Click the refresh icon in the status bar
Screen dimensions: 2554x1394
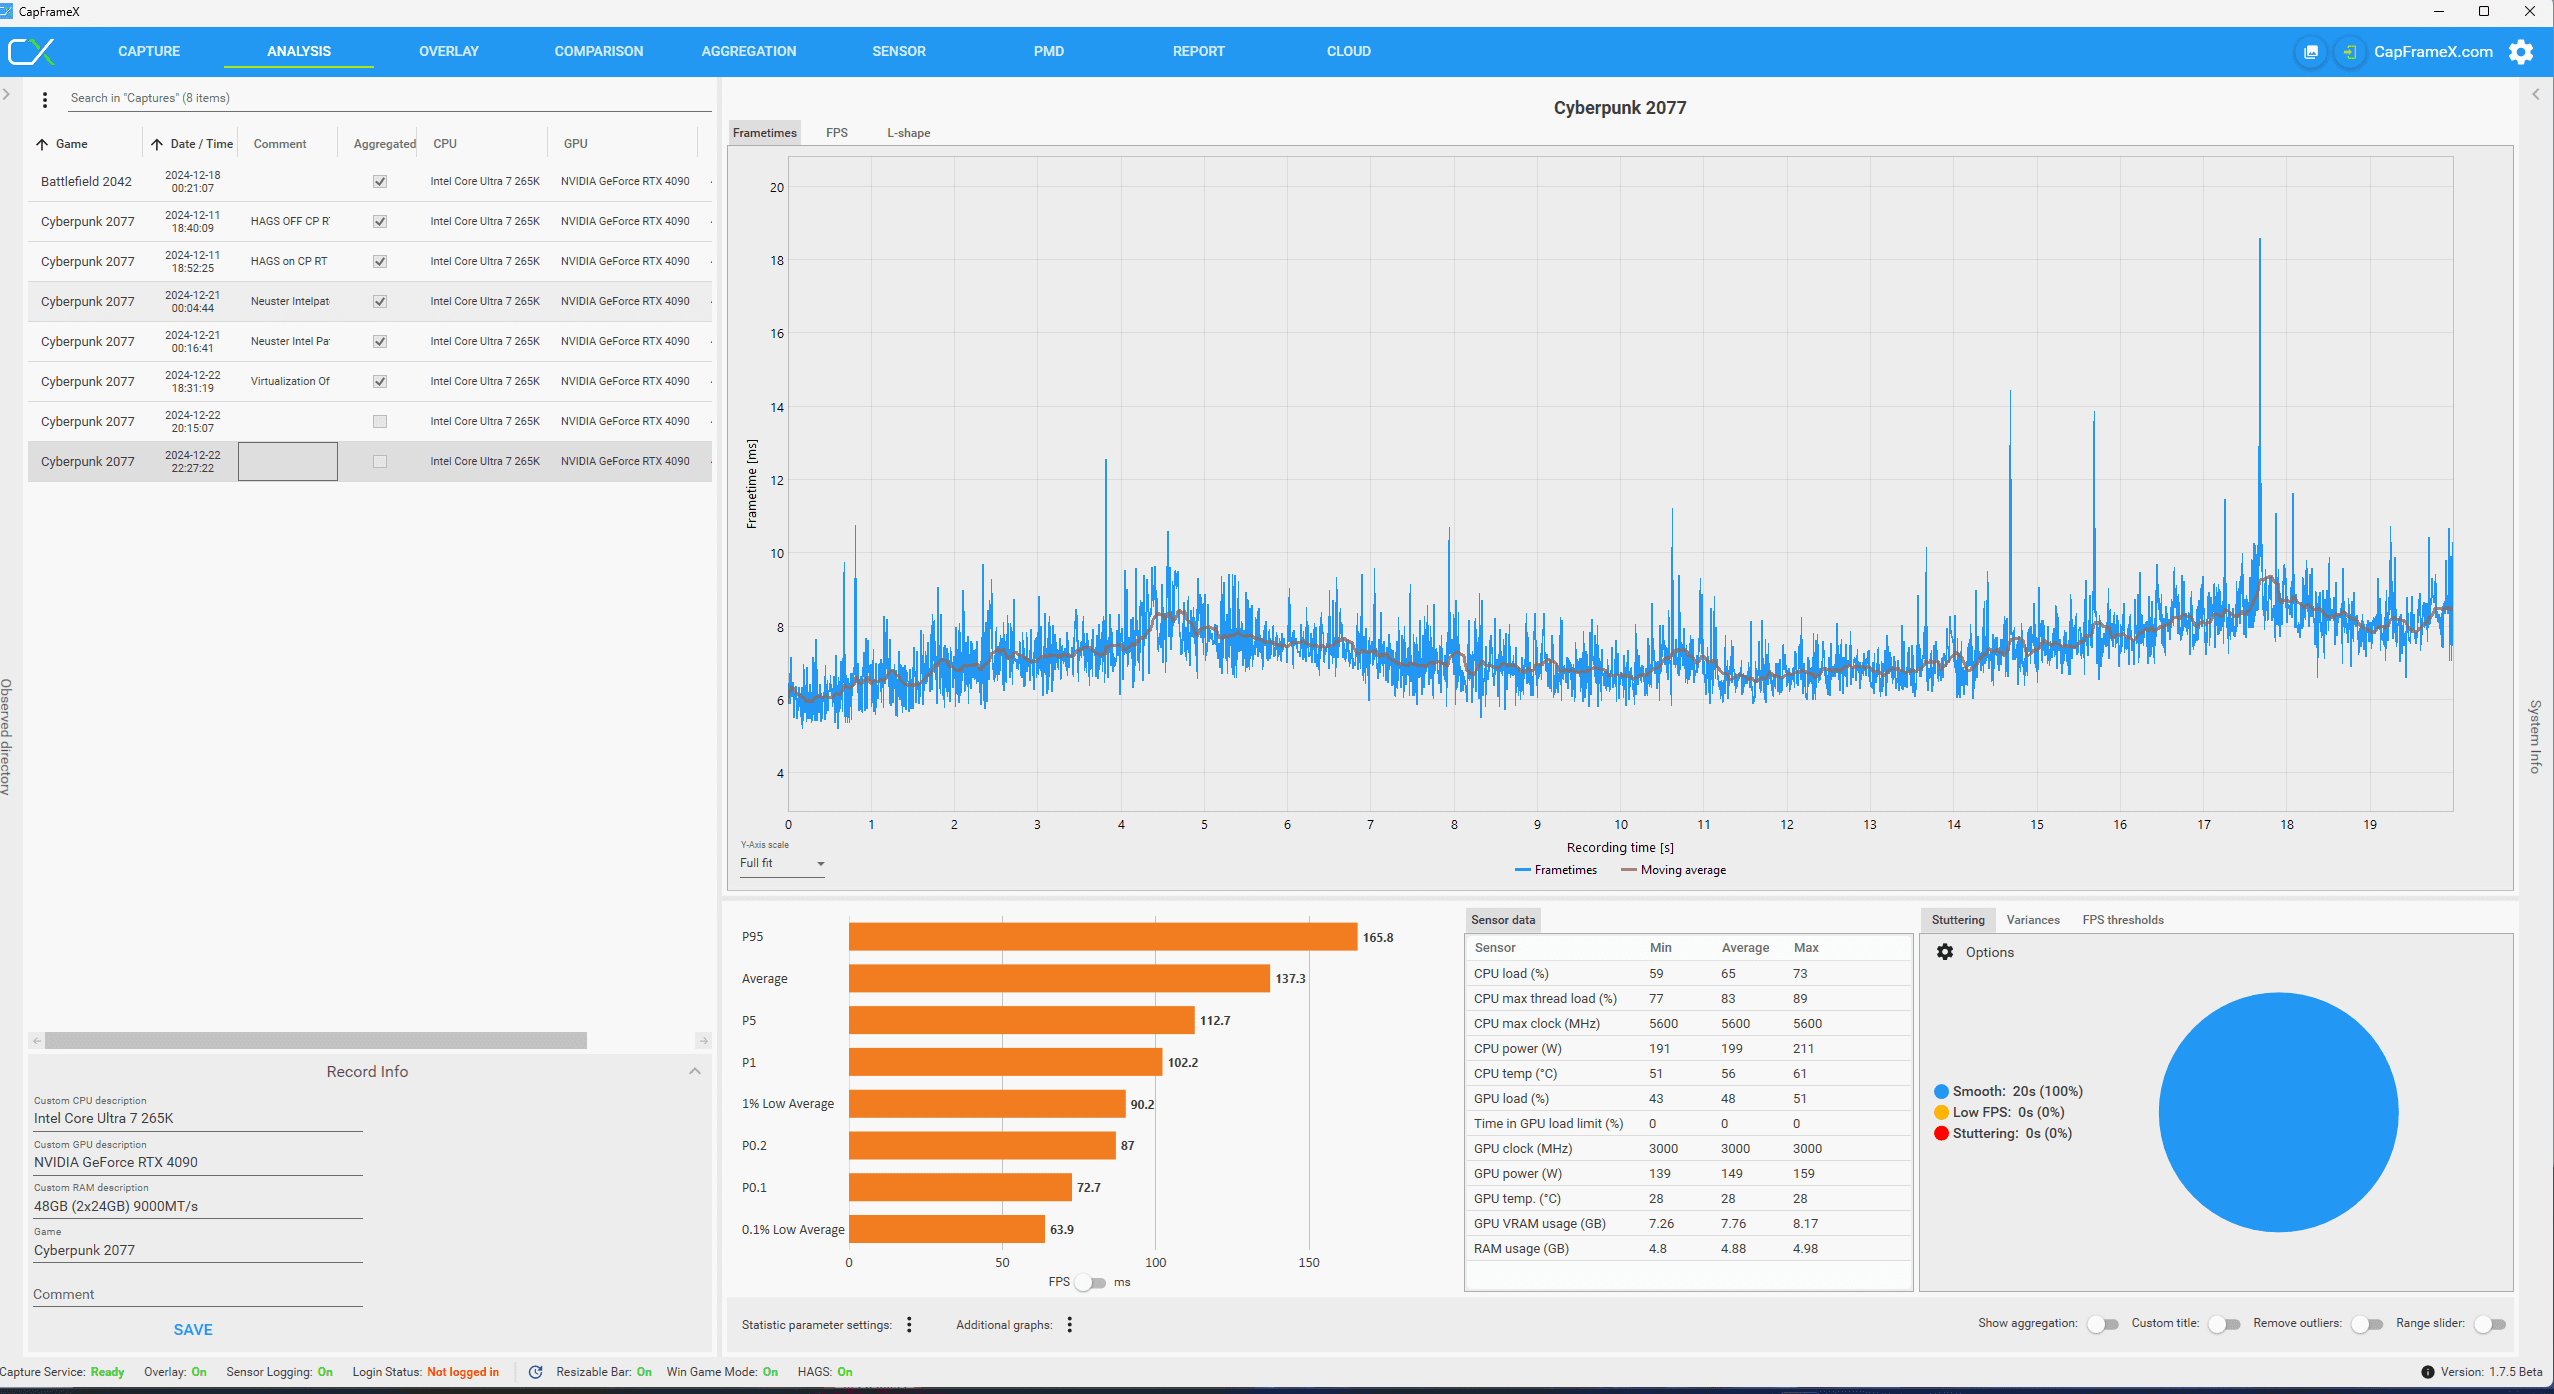[536, 1372]
